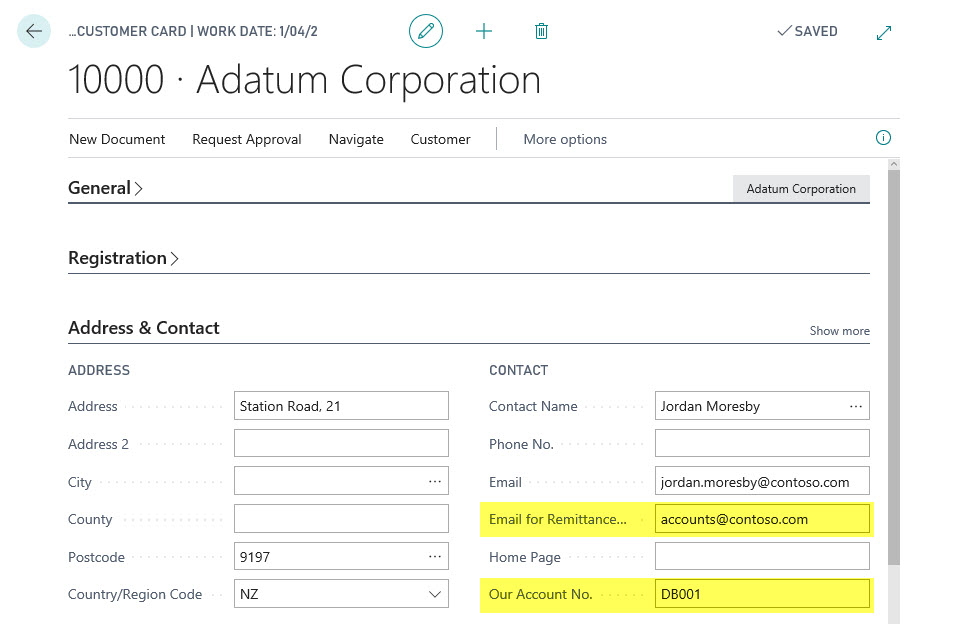Screen dimensions: 967x624
Task: Expand the Registration section
Action: (x=123, y=258)
